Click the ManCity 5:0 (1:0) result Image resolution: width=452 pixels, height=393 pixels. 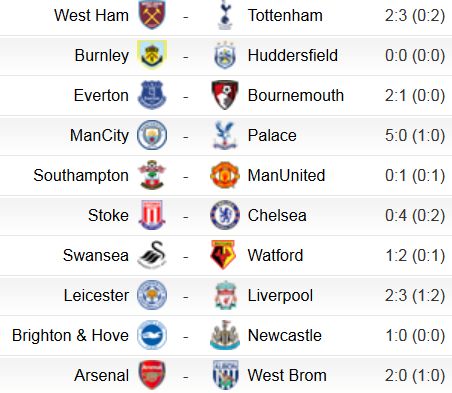click(x=415, y=135)
